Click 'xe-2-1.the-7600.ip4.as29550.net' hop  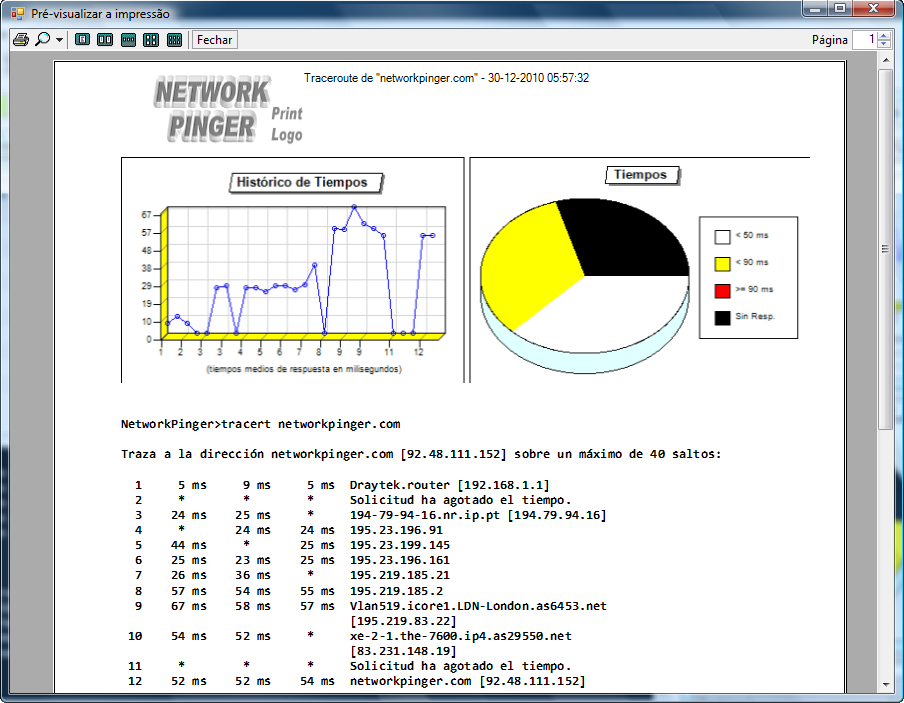[461, 636]
